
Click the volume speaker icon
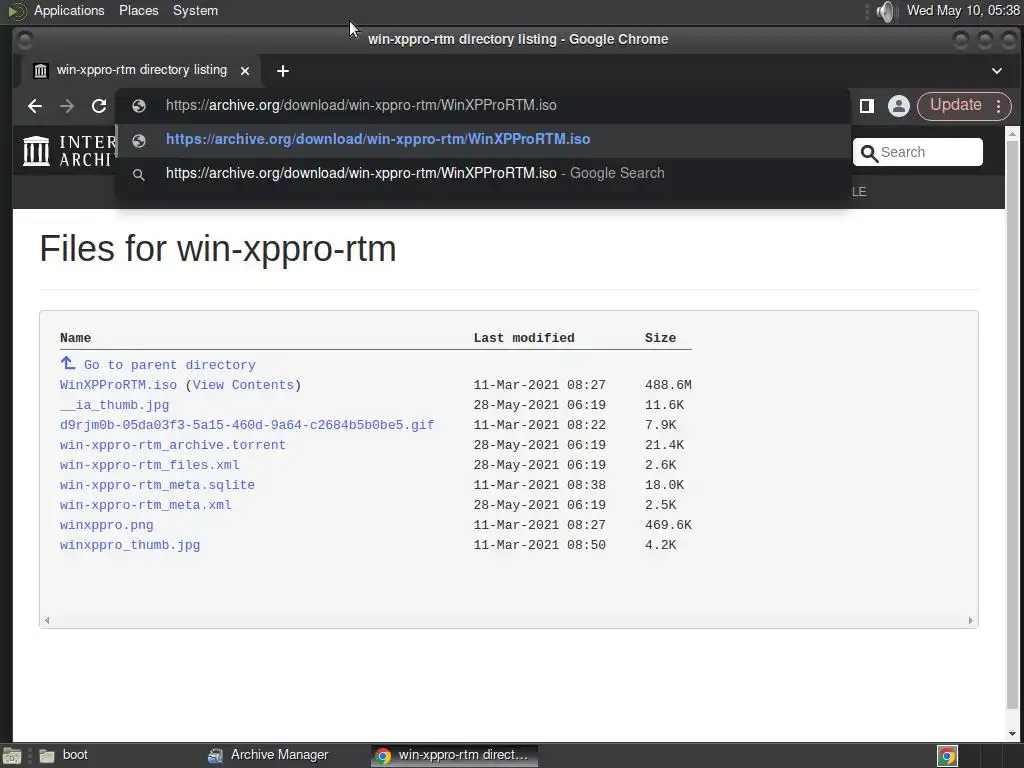(x=886, y=11)
